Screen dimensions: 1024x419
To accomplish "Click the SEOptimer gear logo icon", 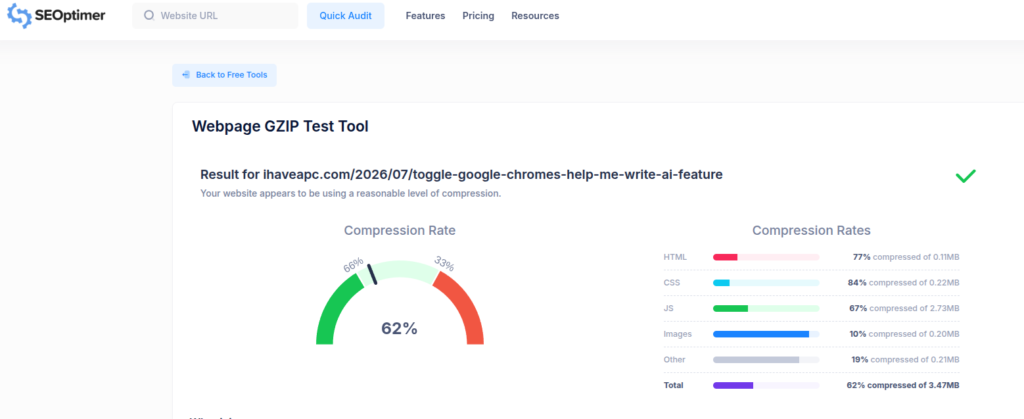I will 19,16.
